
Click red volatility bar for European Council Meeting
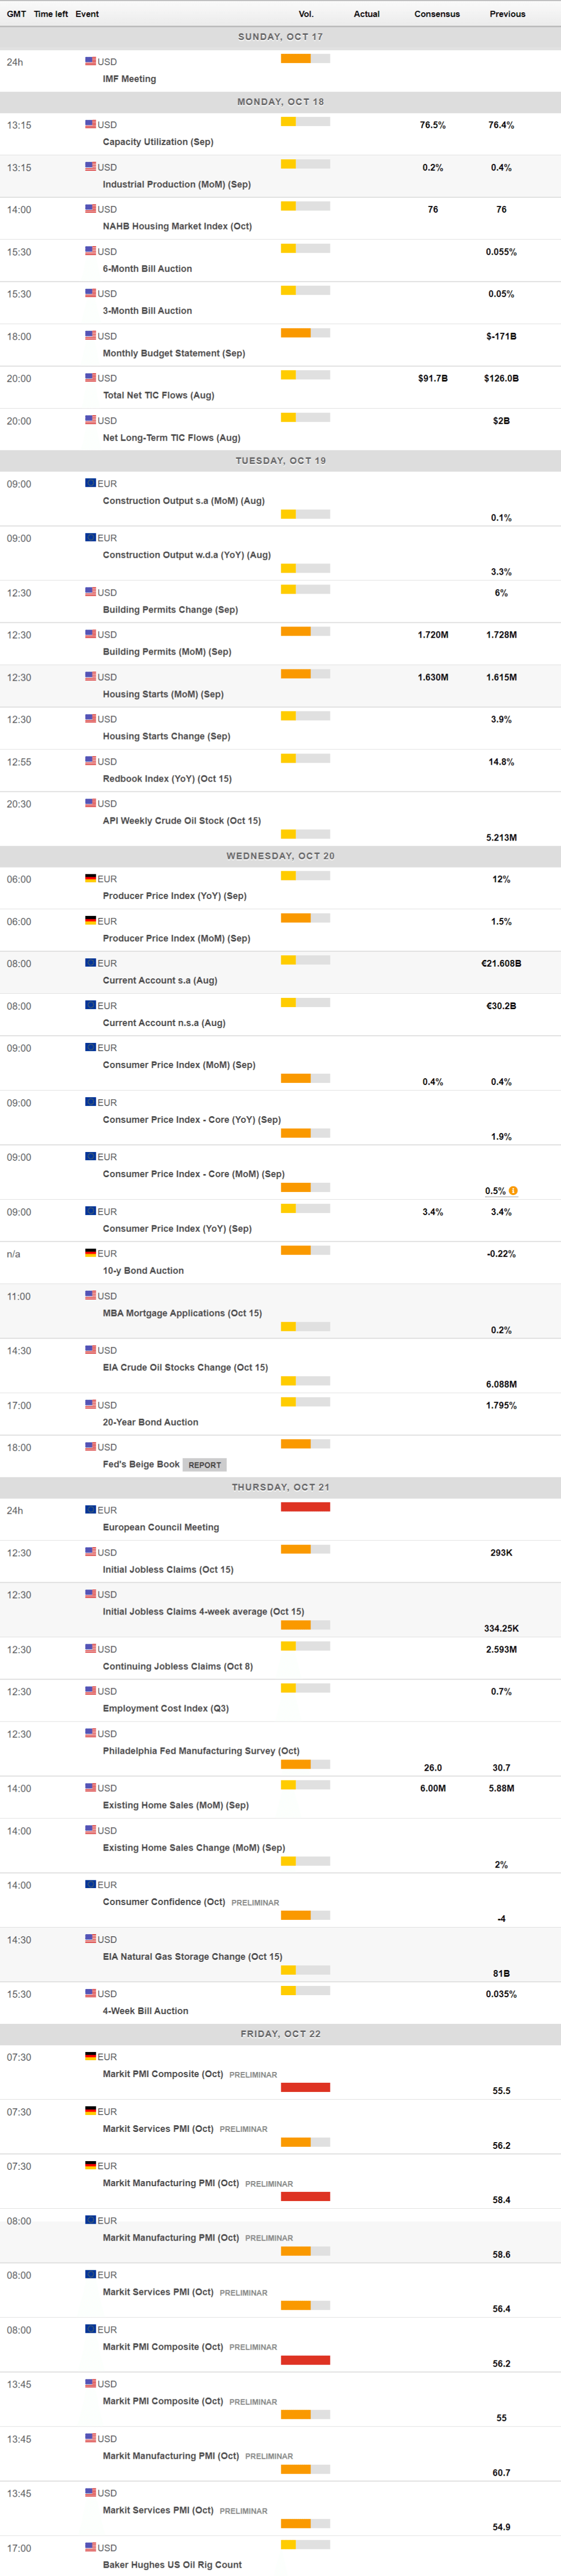tap(305, 1507)
